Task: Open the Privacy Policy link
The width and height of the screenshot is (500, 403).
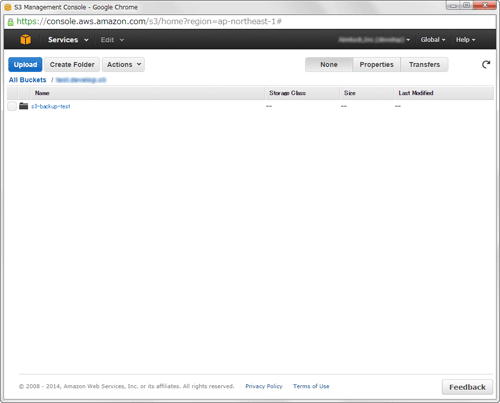Action: tap(264, 386)
